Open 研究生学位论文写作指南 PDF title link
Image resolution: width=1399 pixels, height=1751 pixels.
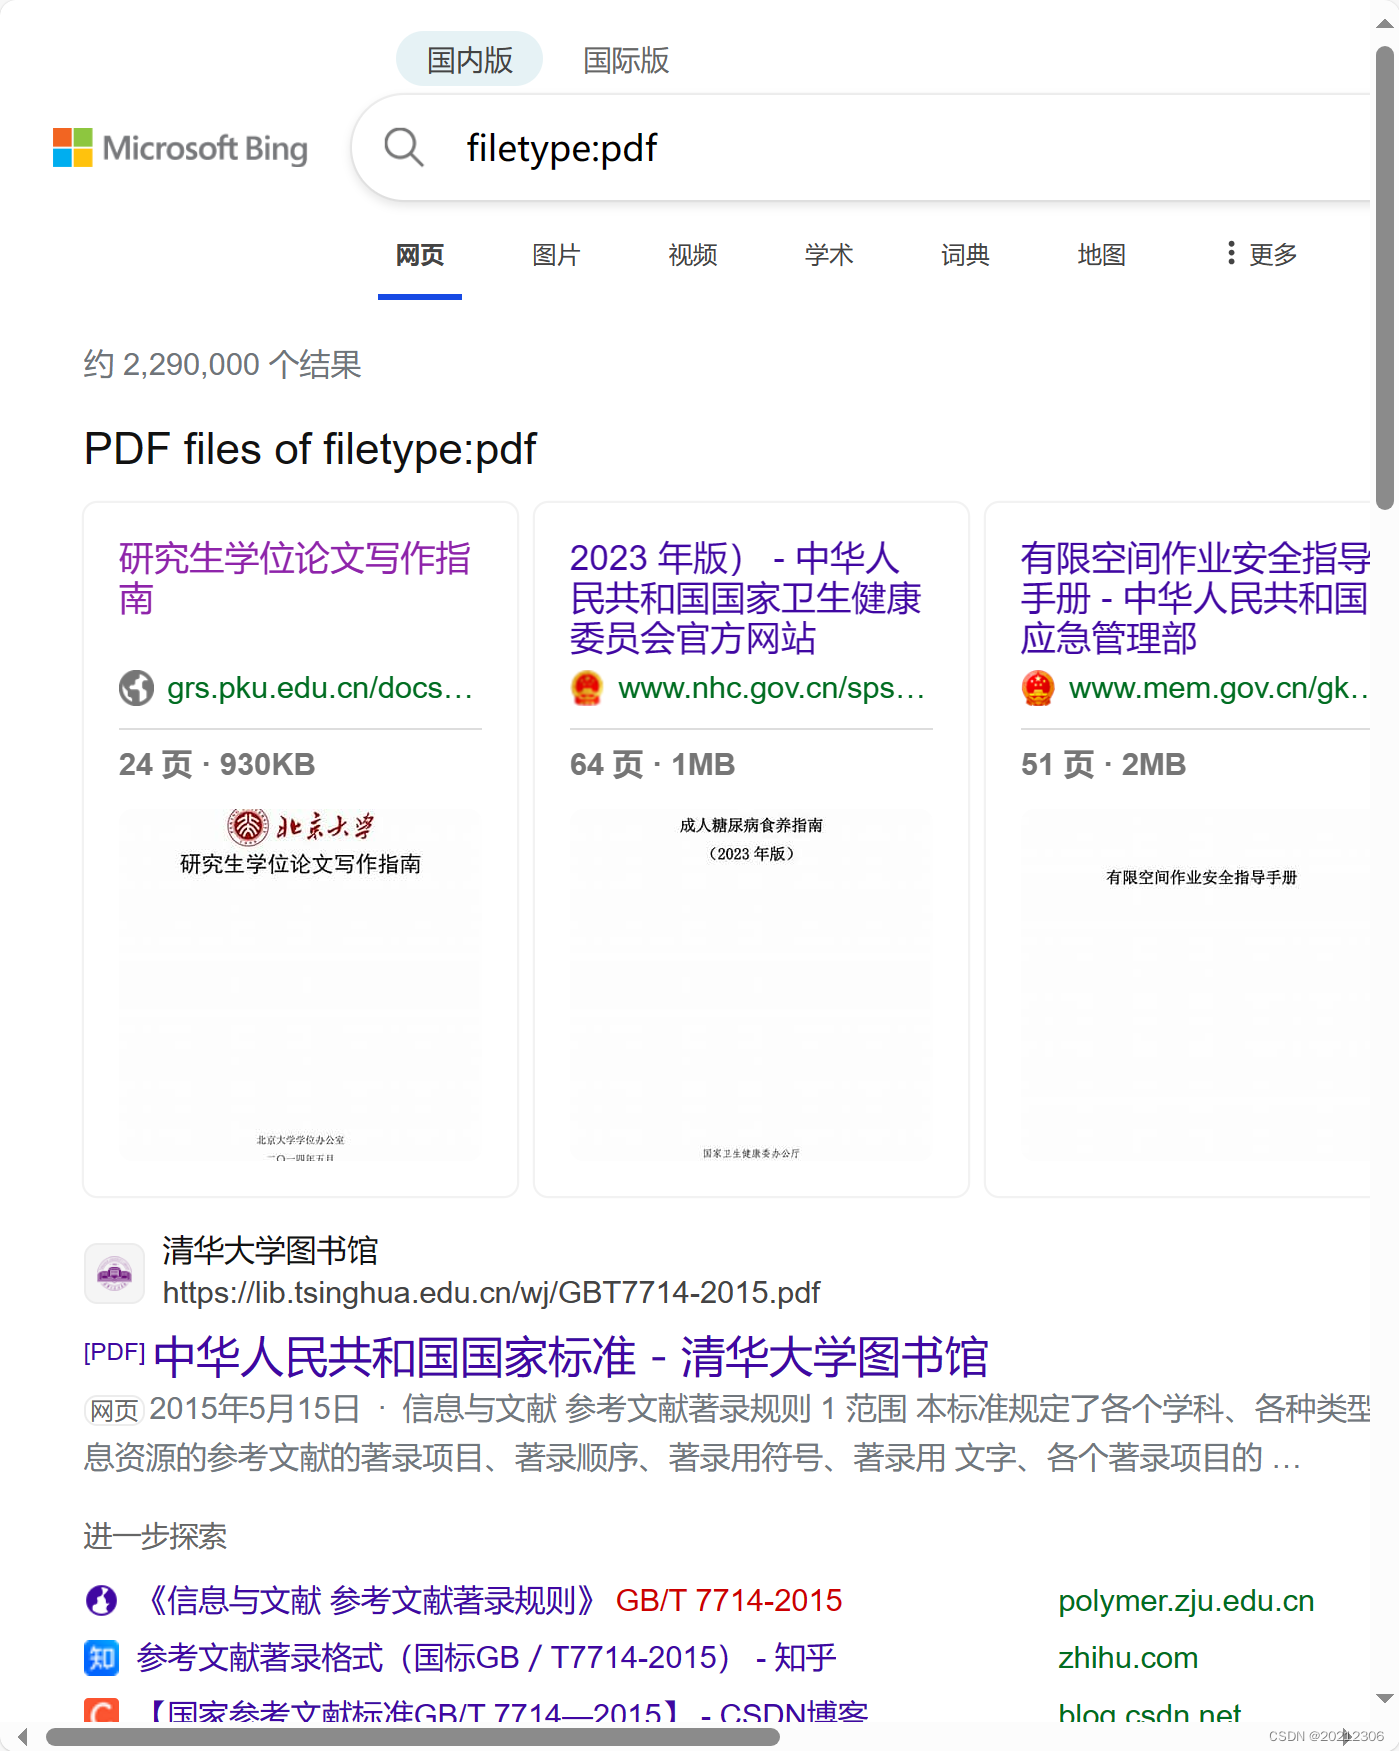pyautogui.click(x=295, y=578)
